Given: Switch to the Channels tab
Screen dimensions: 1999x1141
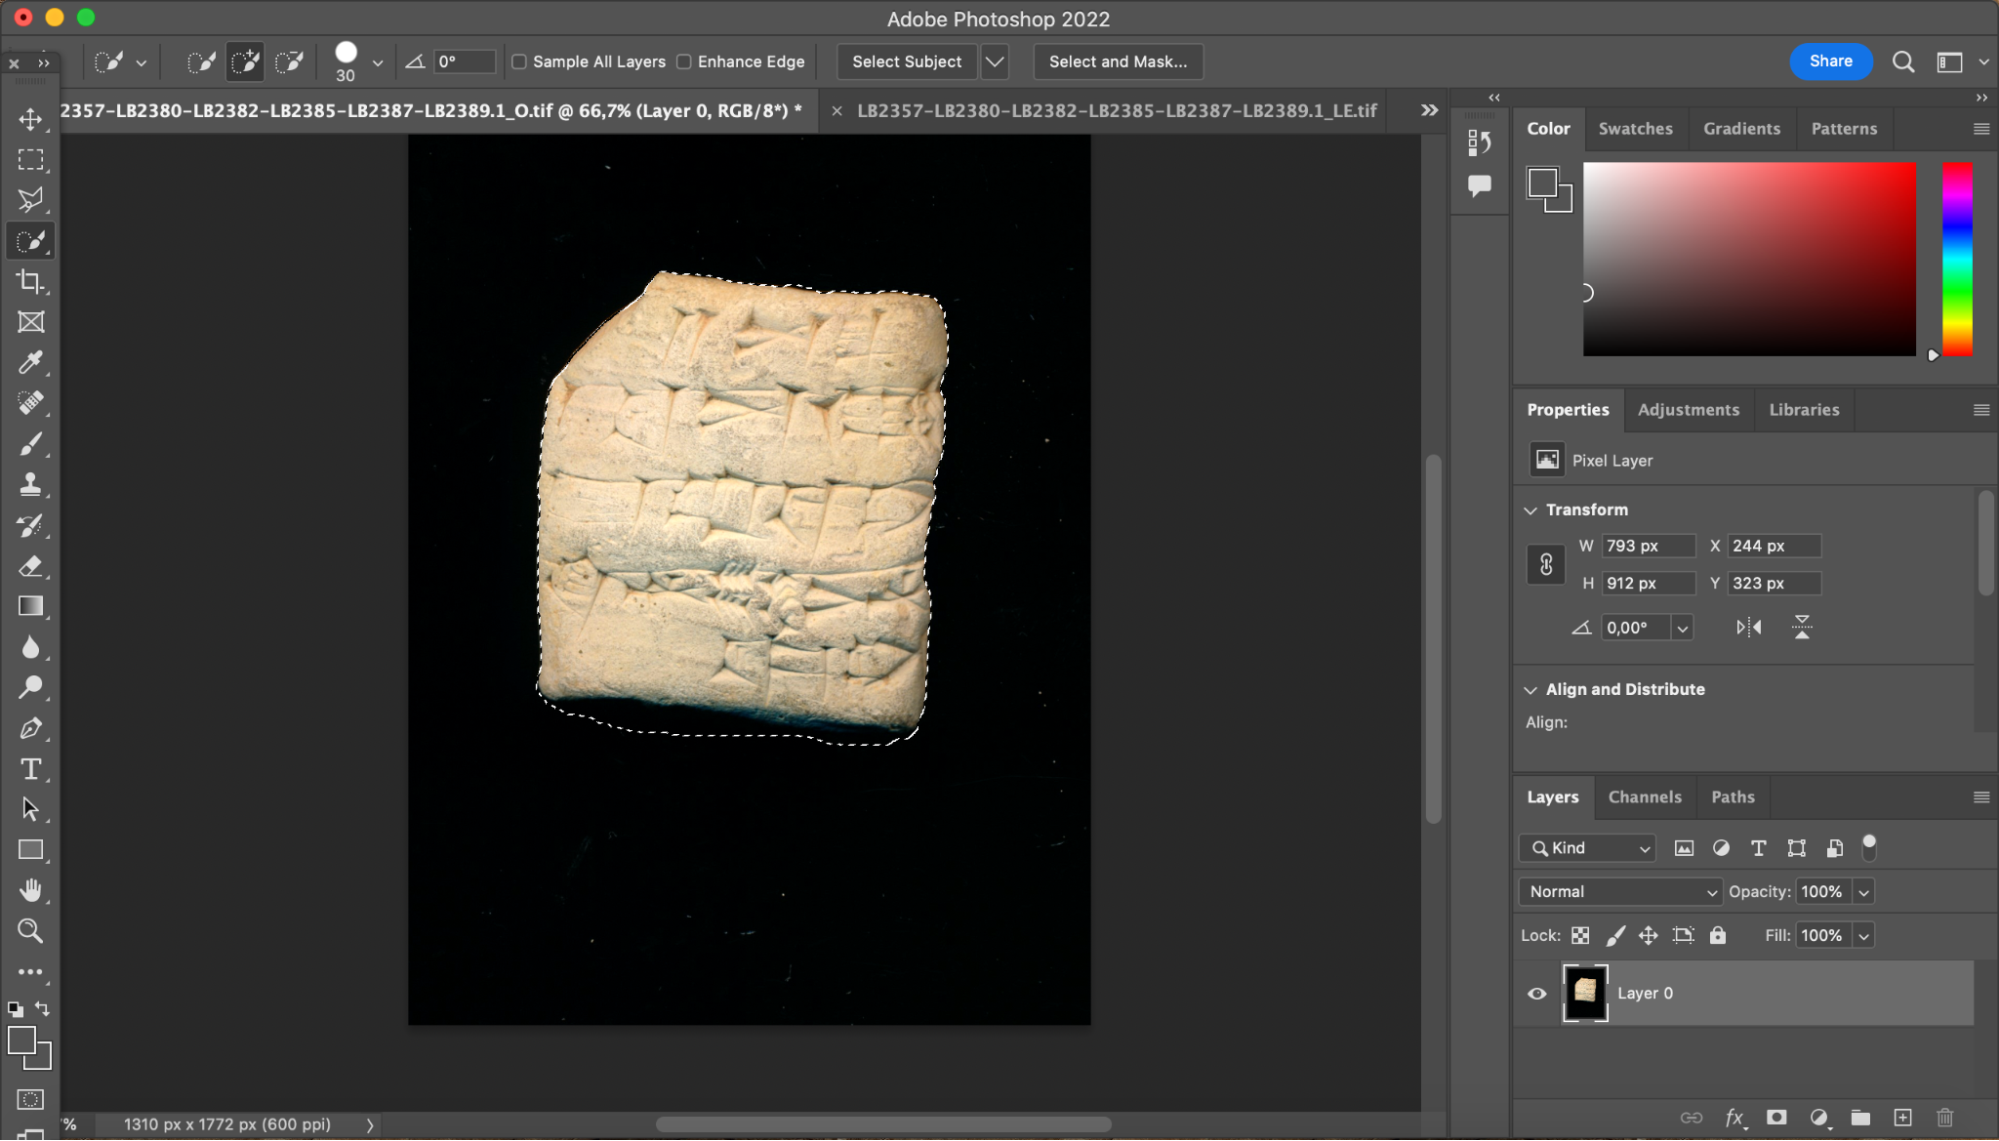Looking at the screenshot, I should 1644,797.
